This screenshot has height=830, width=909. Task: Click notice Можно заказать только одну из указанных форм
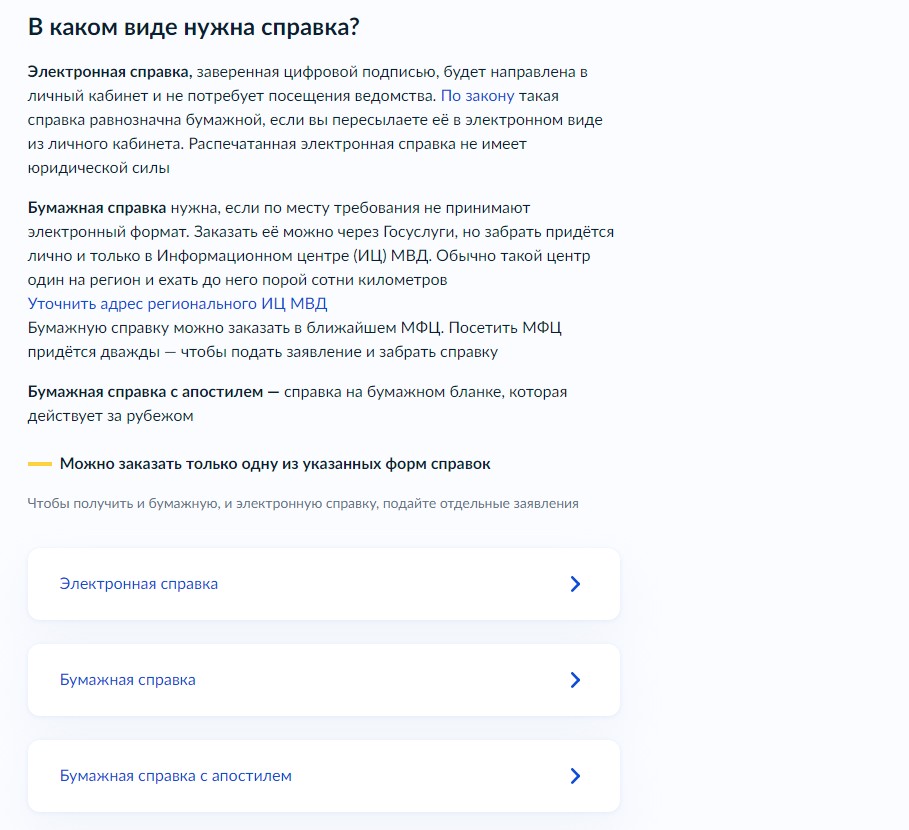[x=275, y=464]
